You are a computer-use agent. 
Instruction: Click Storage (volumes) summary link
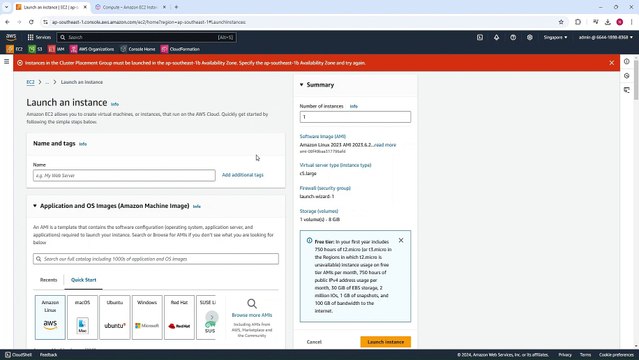click(x=319, y=211)
